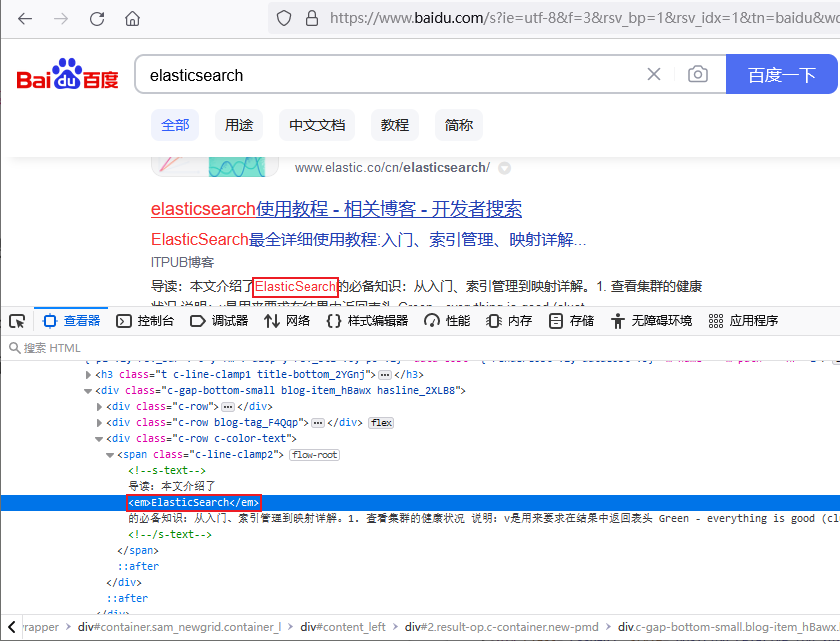Collapse the div c-row c-color-text node
The width and height of the screenshot is (840, 641).
(99, 439)
